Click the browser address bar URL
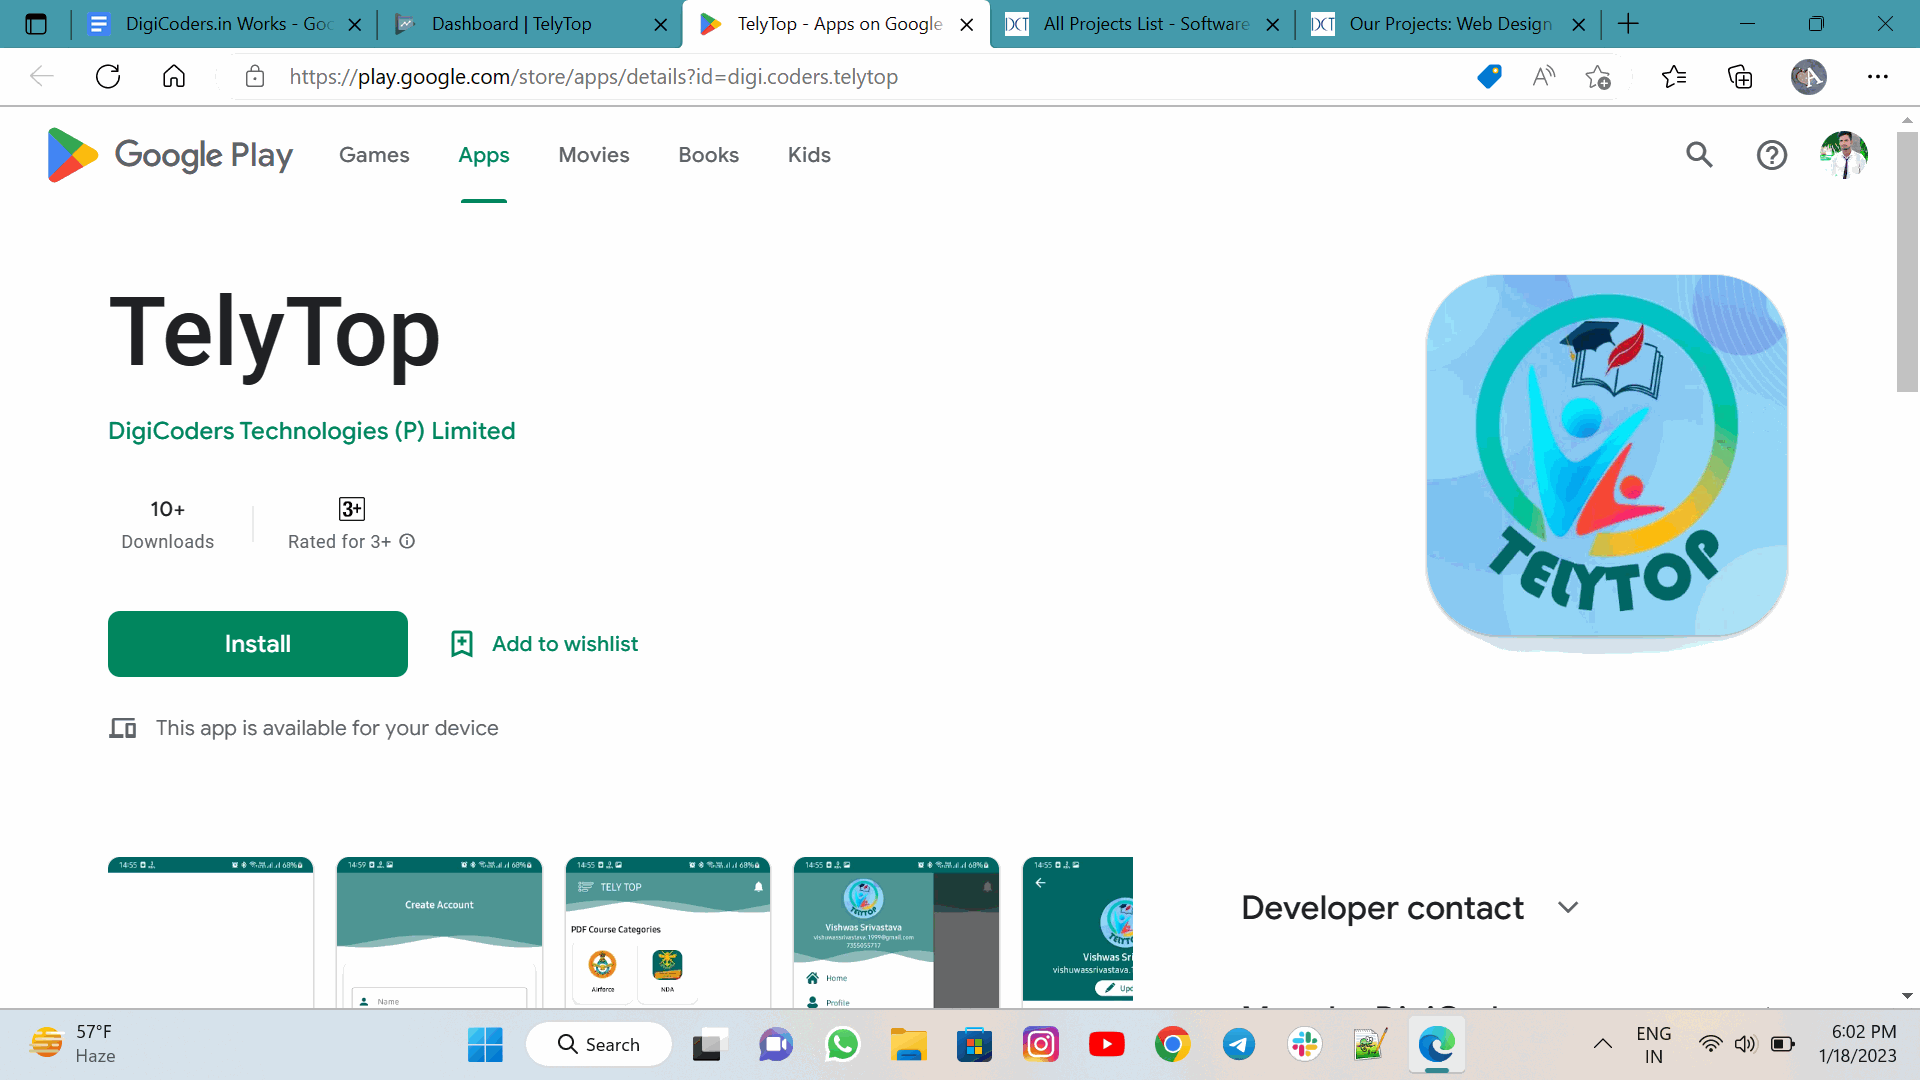Viewport: 1920px width, 1080px height. [593, 77]
